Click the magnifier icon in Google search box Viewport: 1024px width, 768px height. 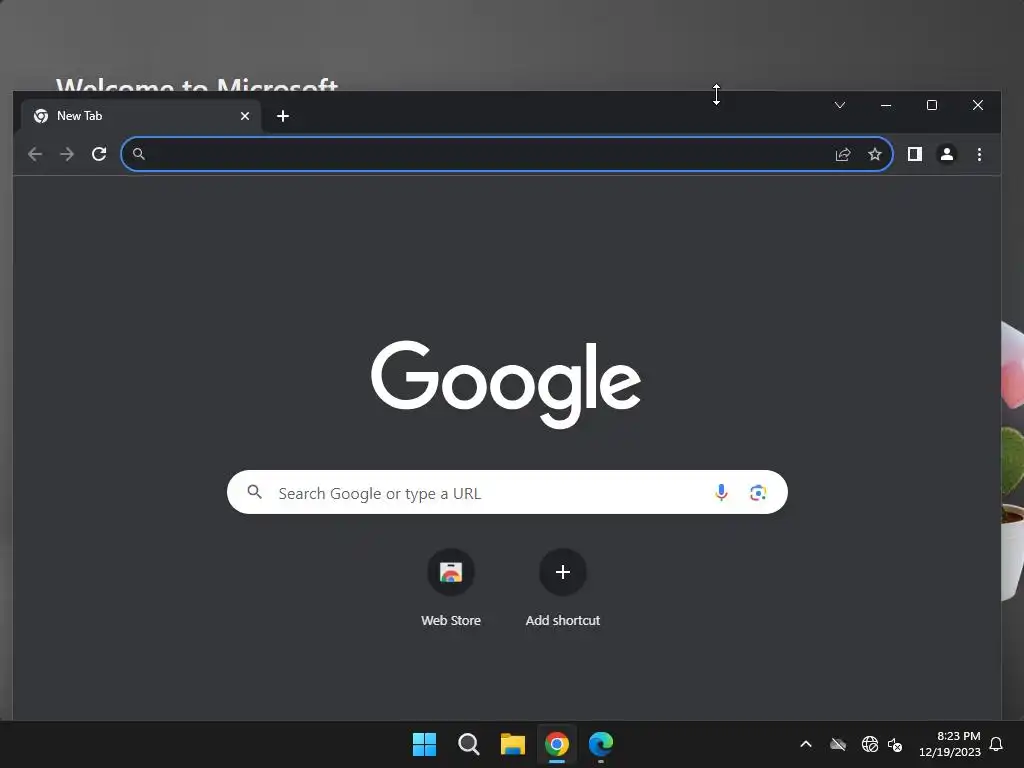coord(255,492)
